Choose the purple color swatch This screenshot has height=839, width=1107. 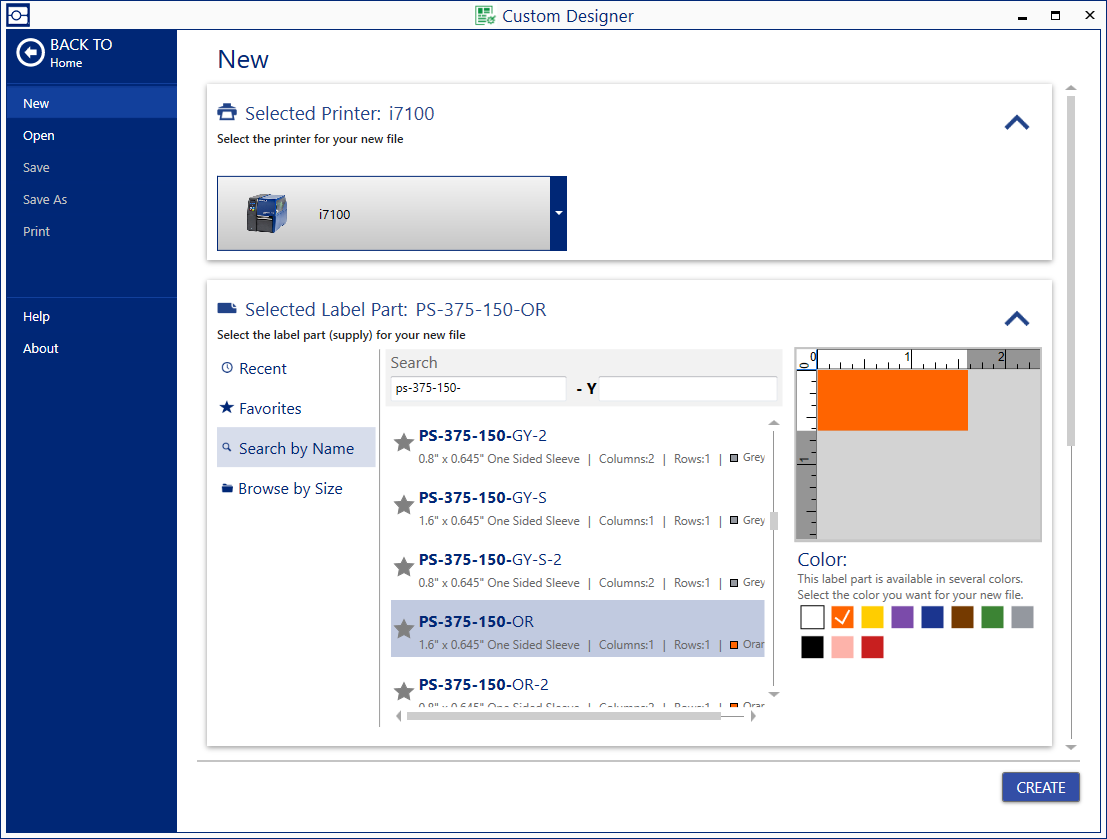[x=902, y=617]
